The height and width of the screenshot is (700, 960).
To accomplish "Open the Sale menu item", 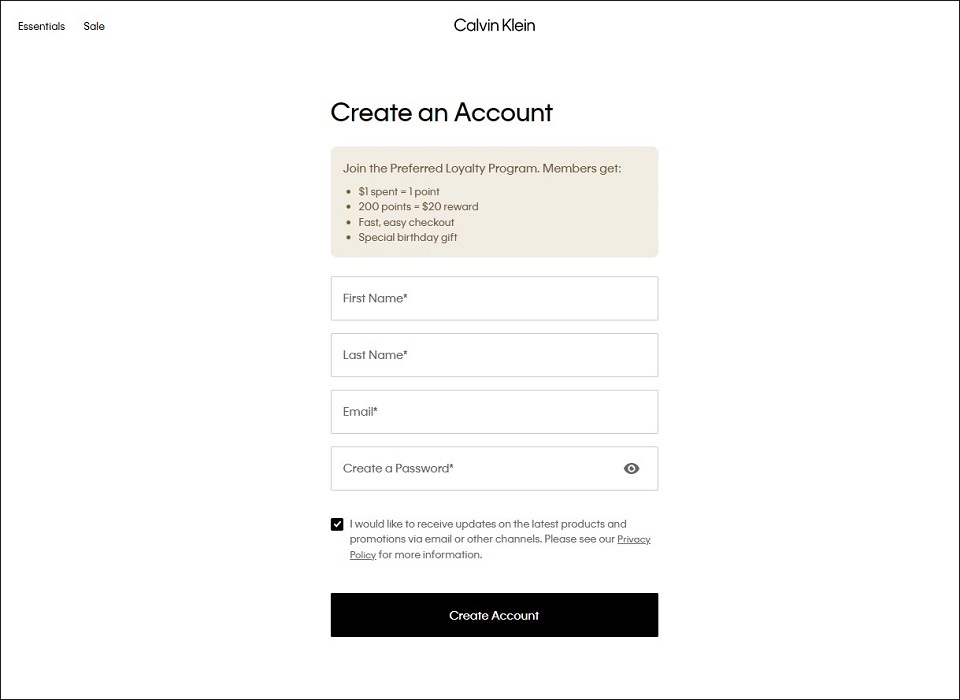I will 94,26.
